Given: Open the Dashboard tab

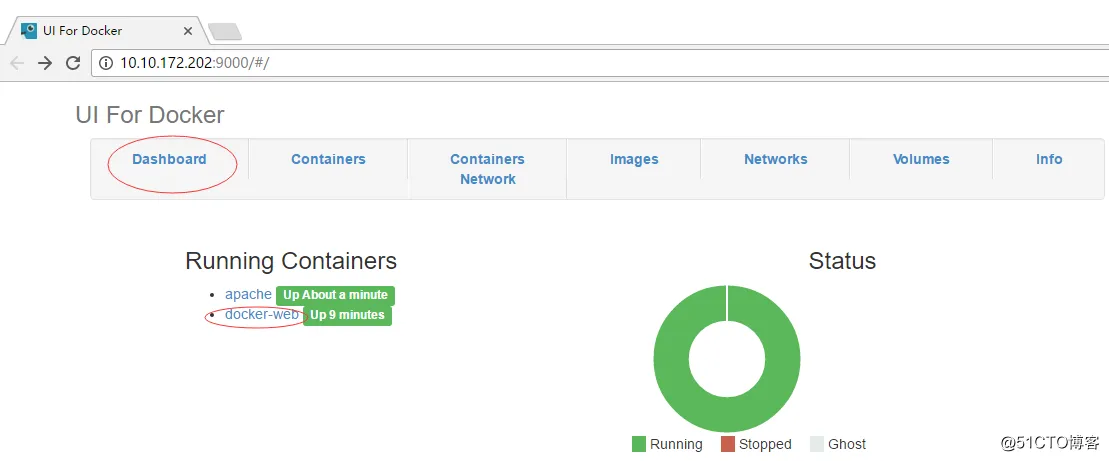Looking at the screenshot, I should point(169,159).
